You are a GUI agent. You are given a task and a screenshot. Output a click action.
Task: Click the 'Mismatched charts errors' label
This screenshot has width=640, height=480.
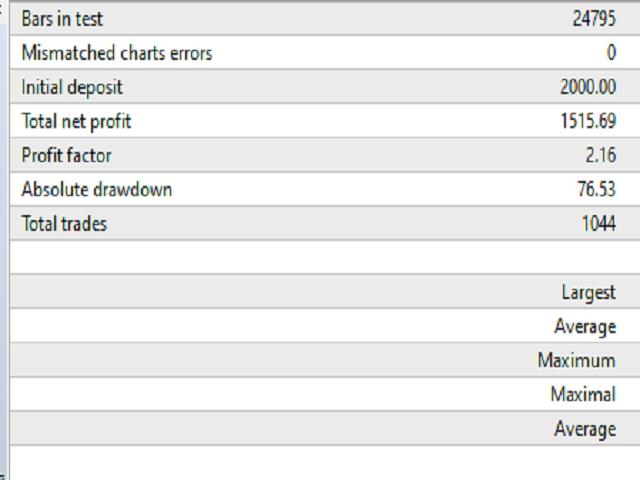point(117,53)
